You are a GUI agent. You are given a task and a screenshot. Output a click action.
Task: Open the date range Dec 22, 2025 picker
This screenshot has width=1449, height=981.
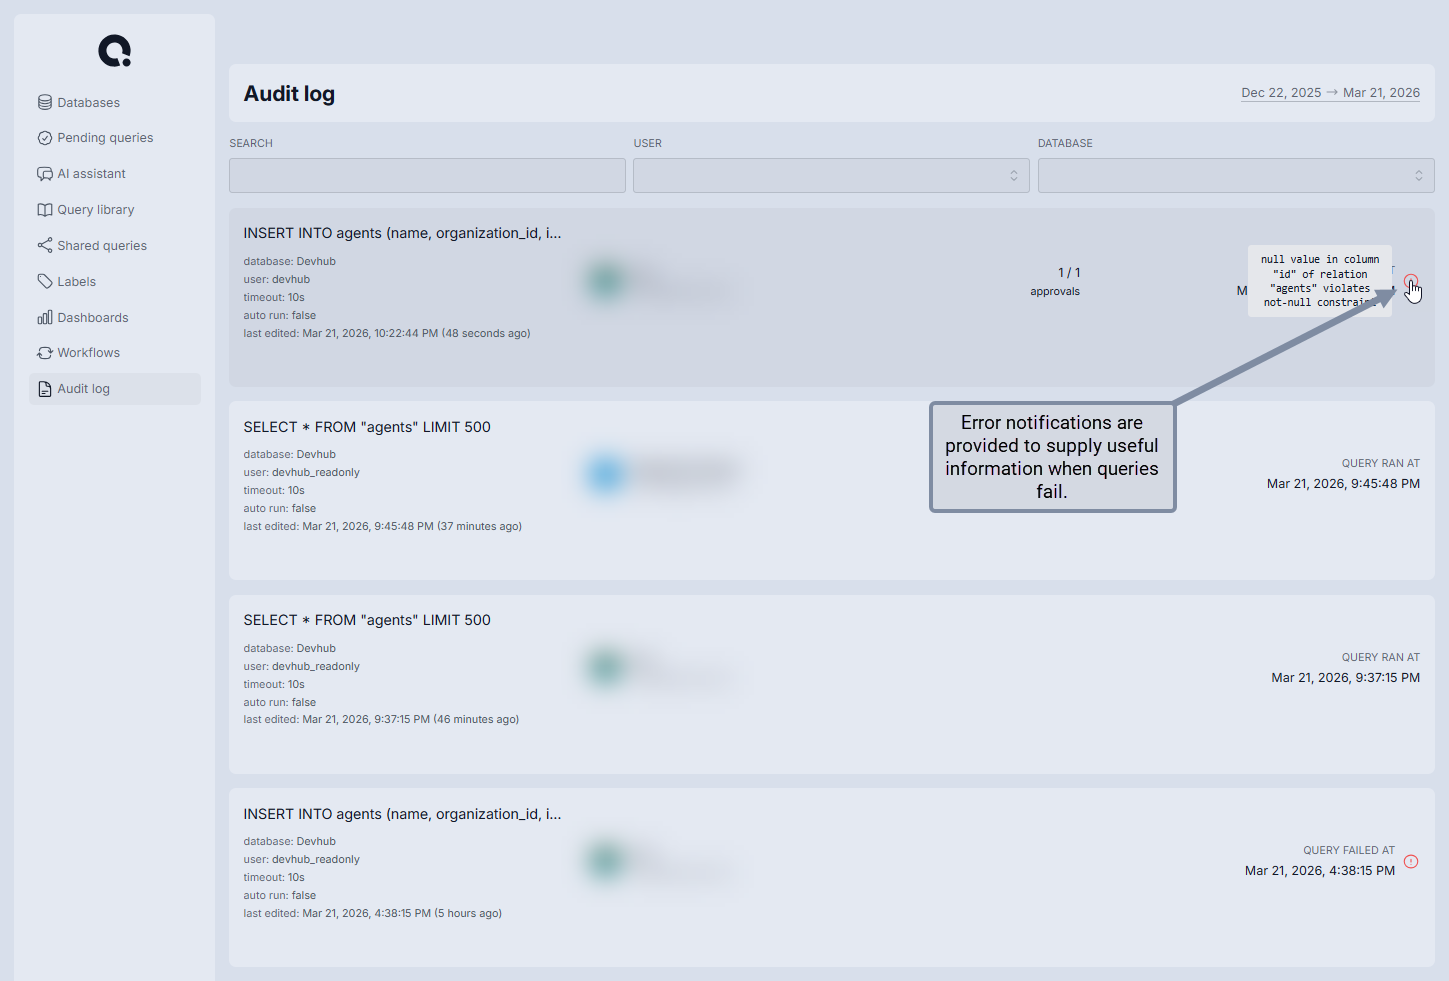[x=1281, y=92]
